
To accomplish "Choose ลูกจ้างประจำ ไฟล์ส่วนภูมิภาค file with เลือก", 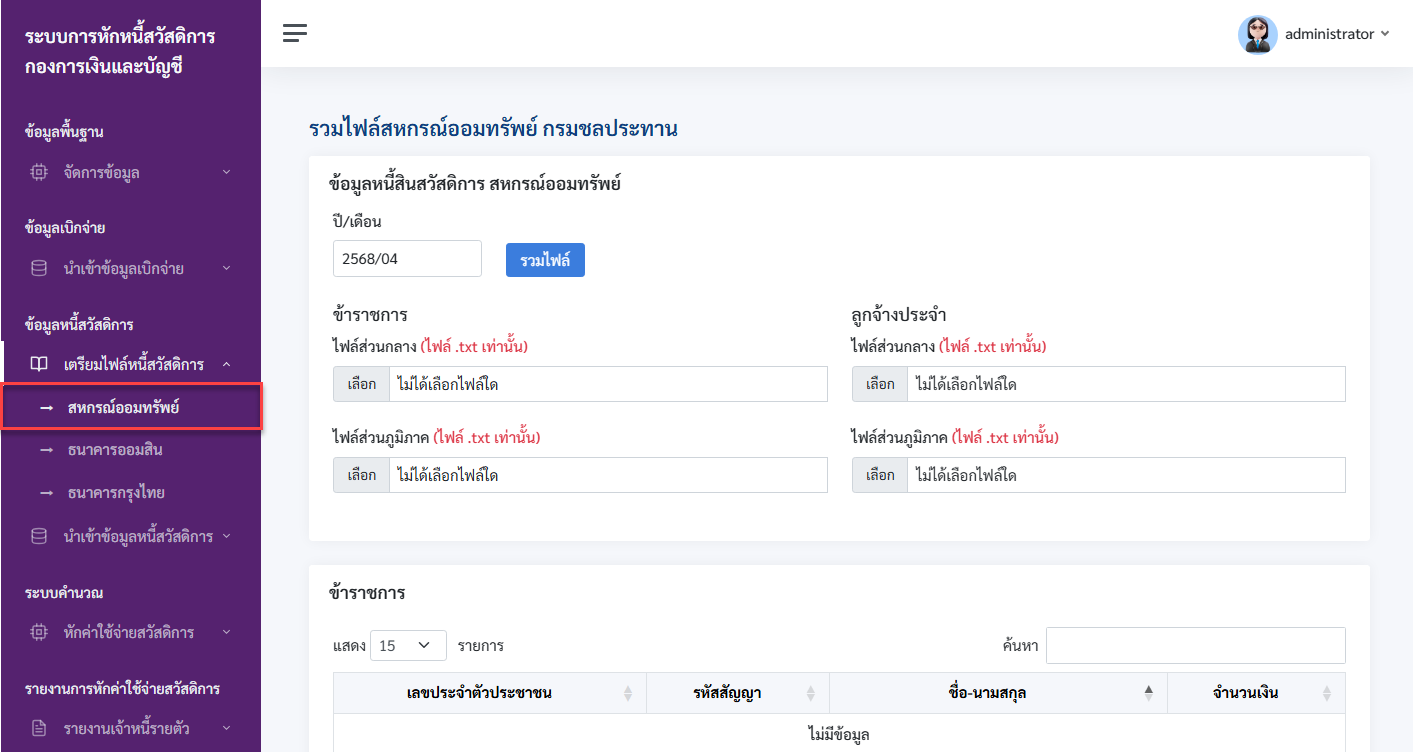I will (x=880, y=475).
